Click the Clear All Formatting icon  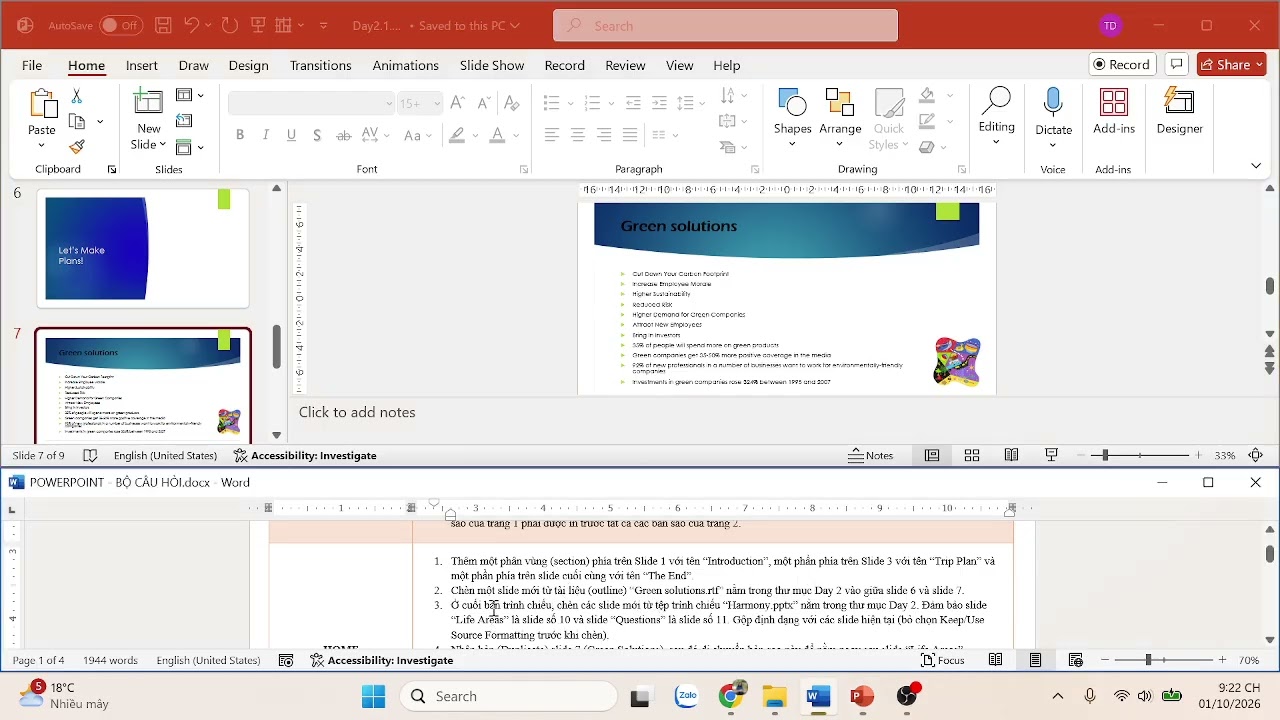512,103
